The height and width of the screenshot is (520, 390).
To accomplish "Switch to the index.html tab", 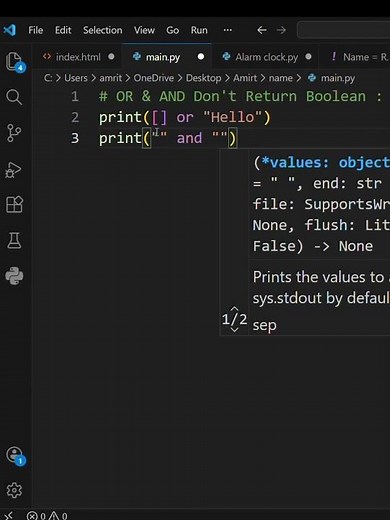I will pos(78,57).
